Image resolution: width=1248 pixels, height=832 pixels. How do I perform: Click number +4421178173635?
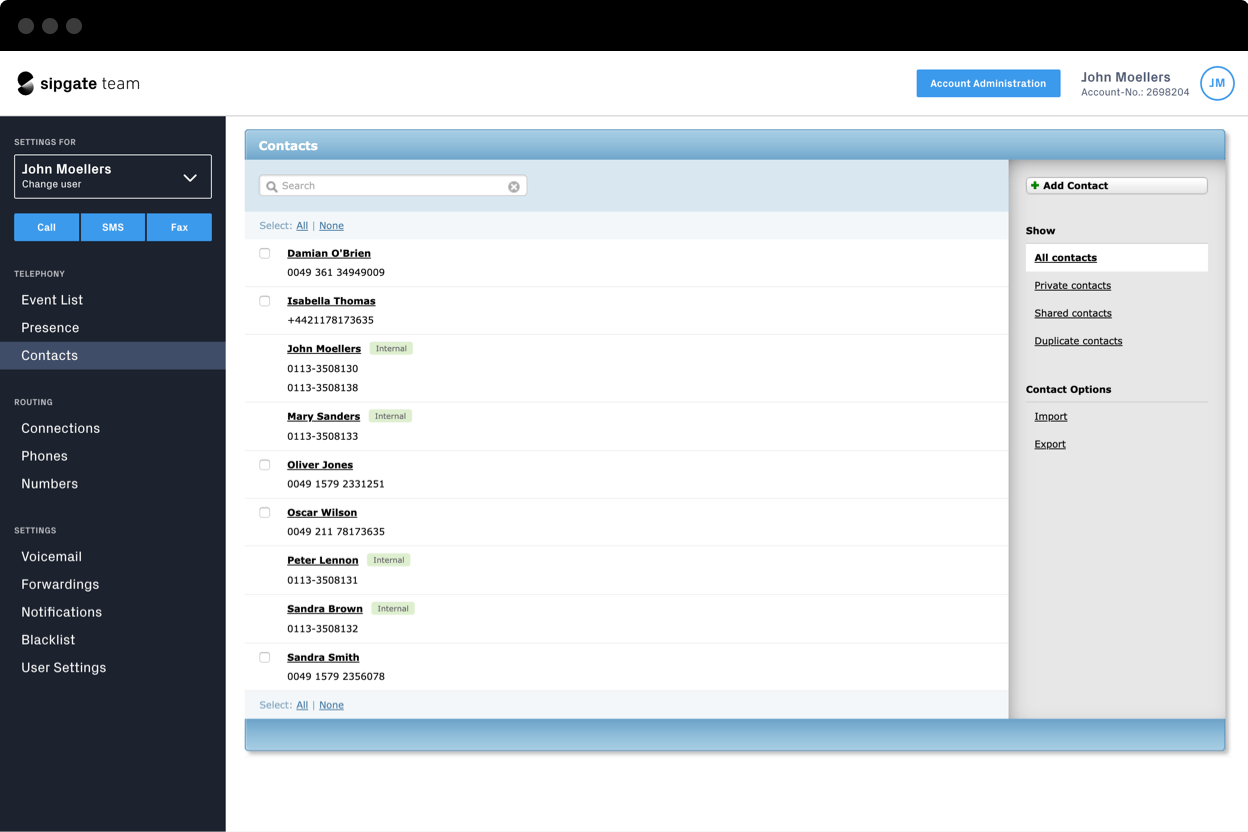[x=330, y=321]
